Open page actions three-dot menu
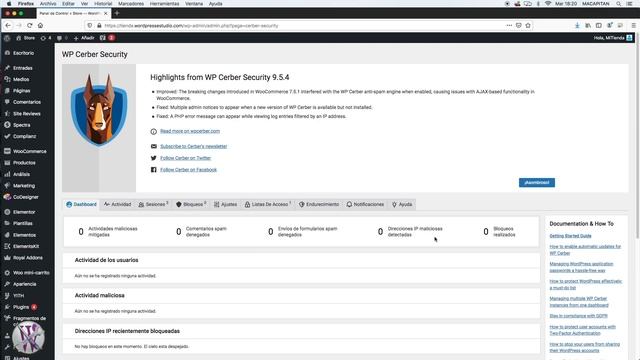The height and width of the screenshot is (360, 640). (x=509, y=25)
